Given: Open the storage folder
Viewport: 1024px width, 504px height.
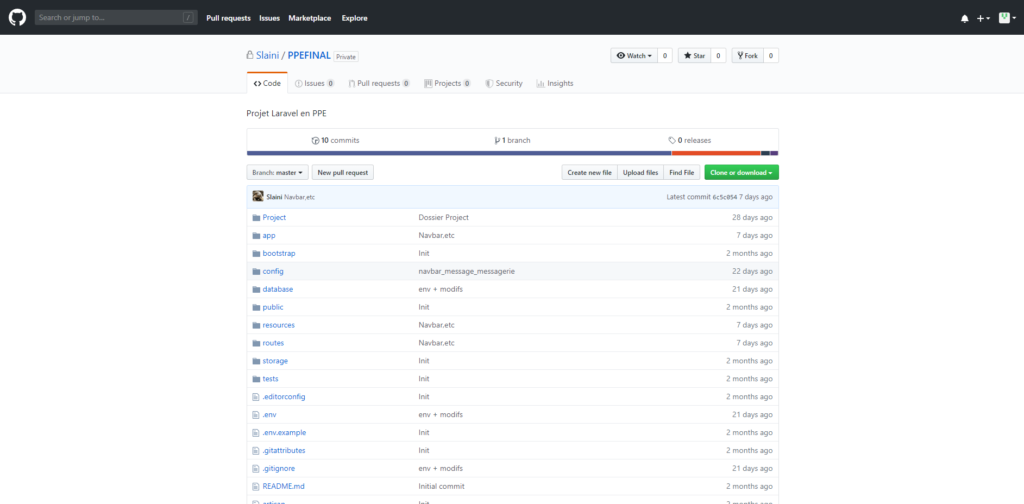Looking at the screenshot, I should (275, 361).
